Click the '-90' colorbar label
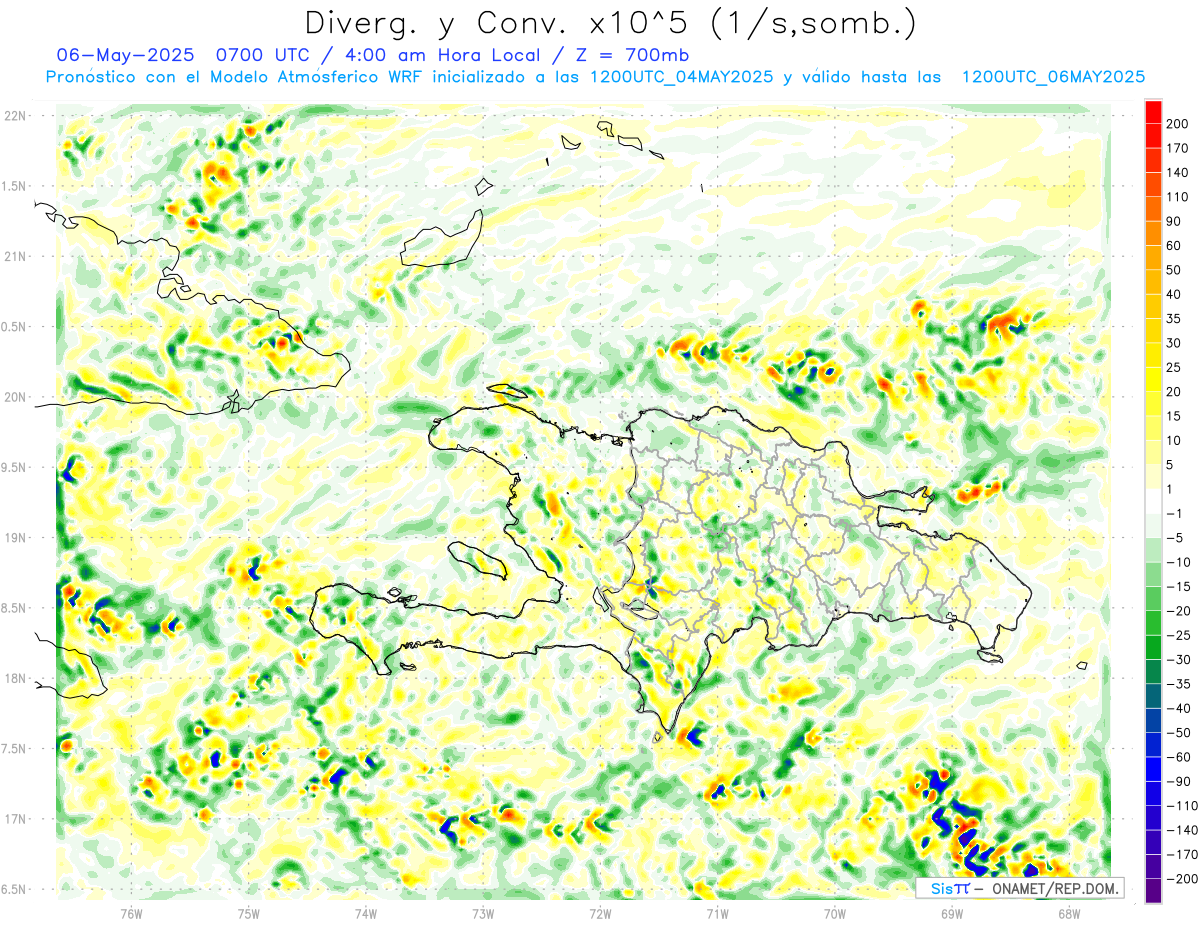Viewport: 1200px width, 927px height. coord(1178,781)
